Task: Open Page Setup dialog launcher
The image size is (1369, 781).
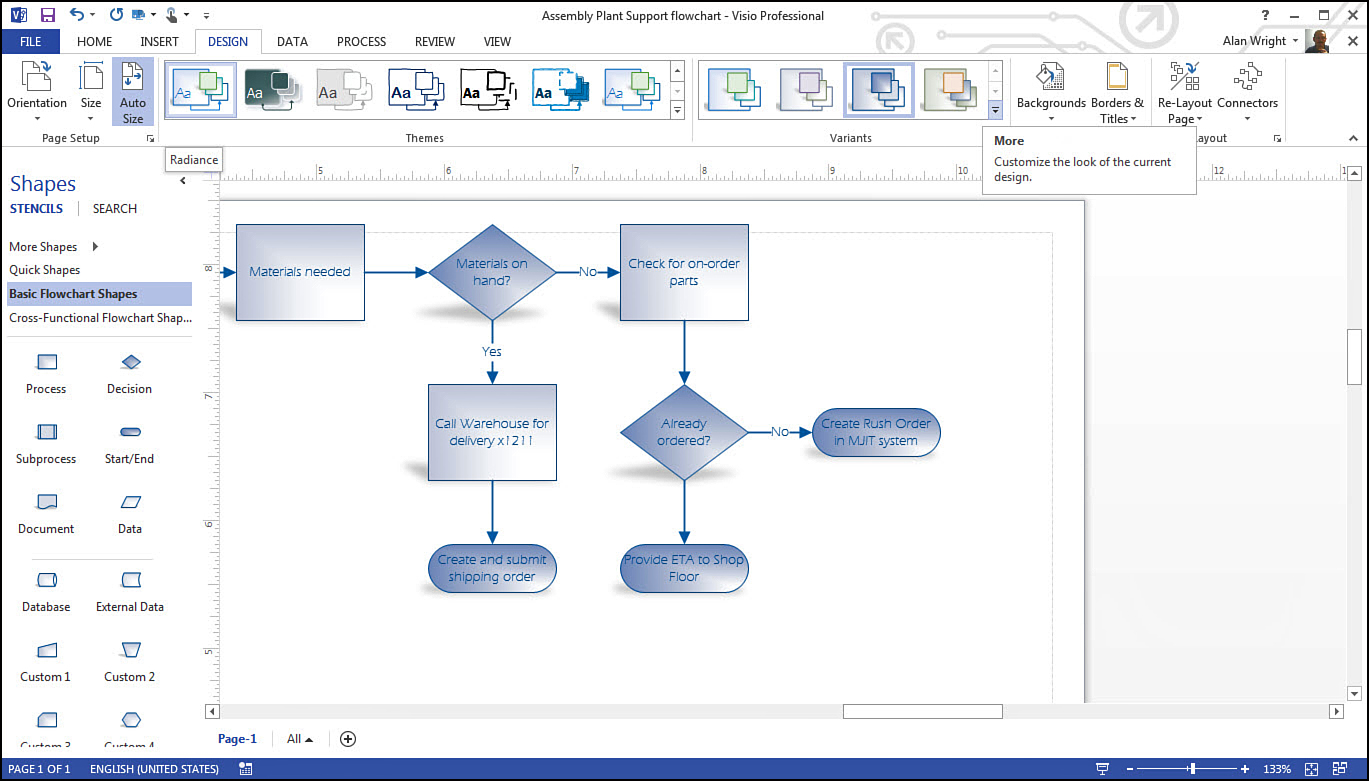Action: [151, 139]
